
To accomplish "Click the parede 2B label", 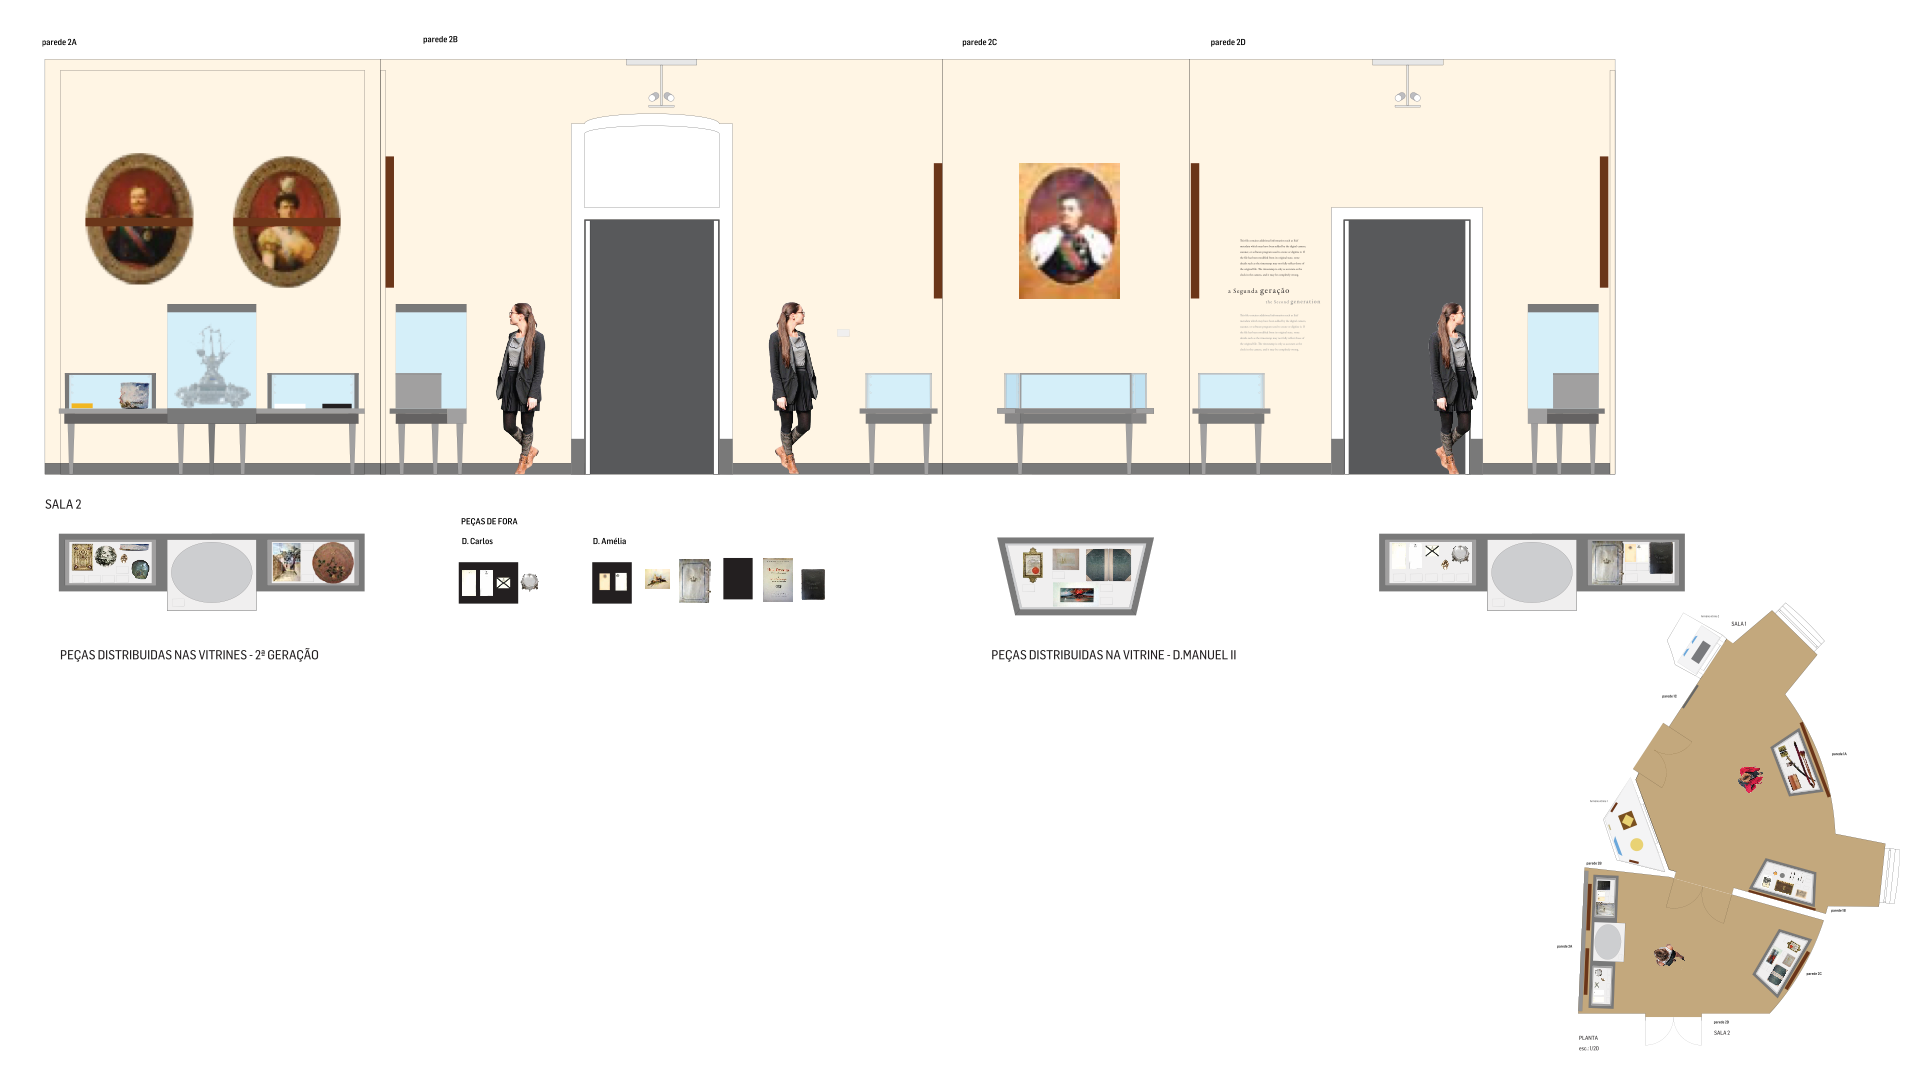I will click(440, 40).
